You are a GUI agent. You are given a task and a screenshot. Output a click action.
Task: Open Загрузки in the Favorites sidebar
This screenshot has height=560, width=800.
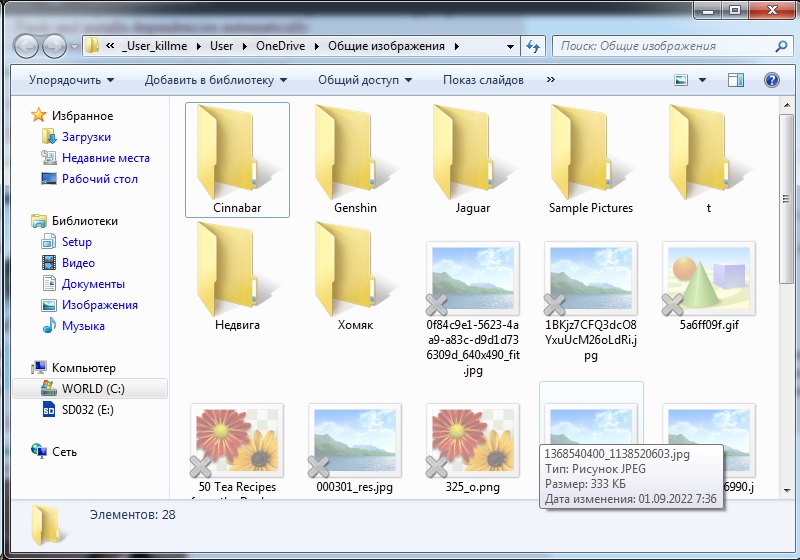coord(86,137)
